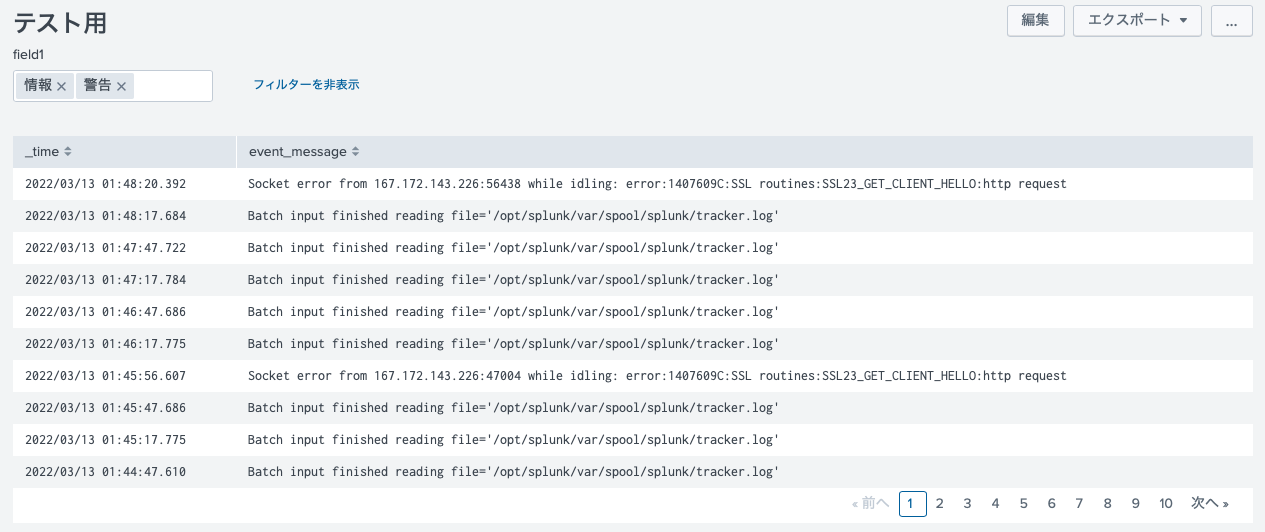Go to page 9

click(x=1135, y=504)
